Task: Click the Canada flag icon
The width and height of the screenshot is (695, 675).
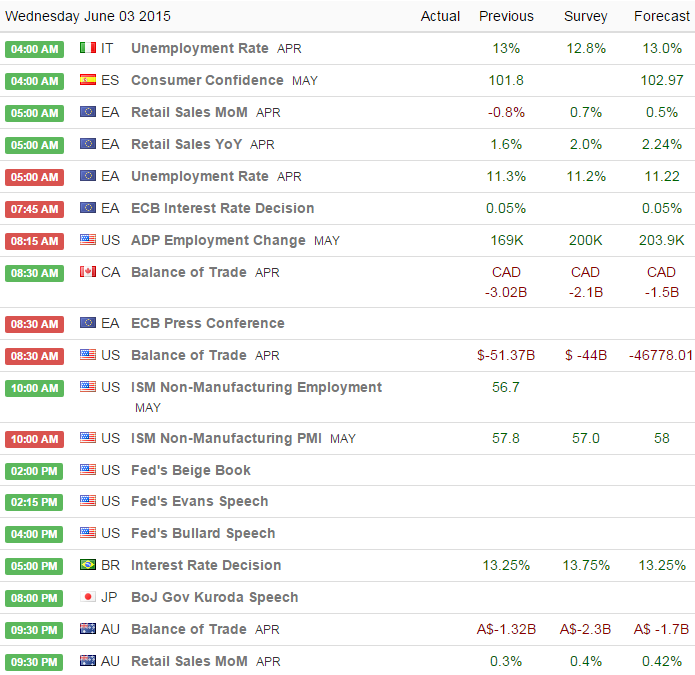Action: point(87,272)
